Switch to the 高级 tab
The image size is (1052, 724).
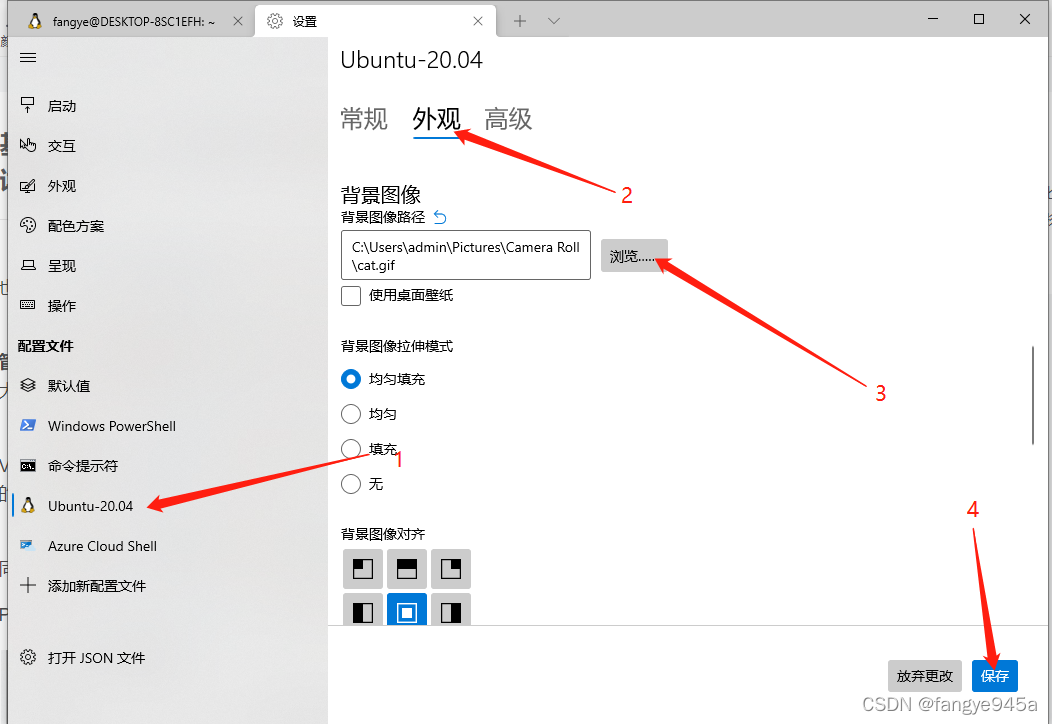point(509,119)
